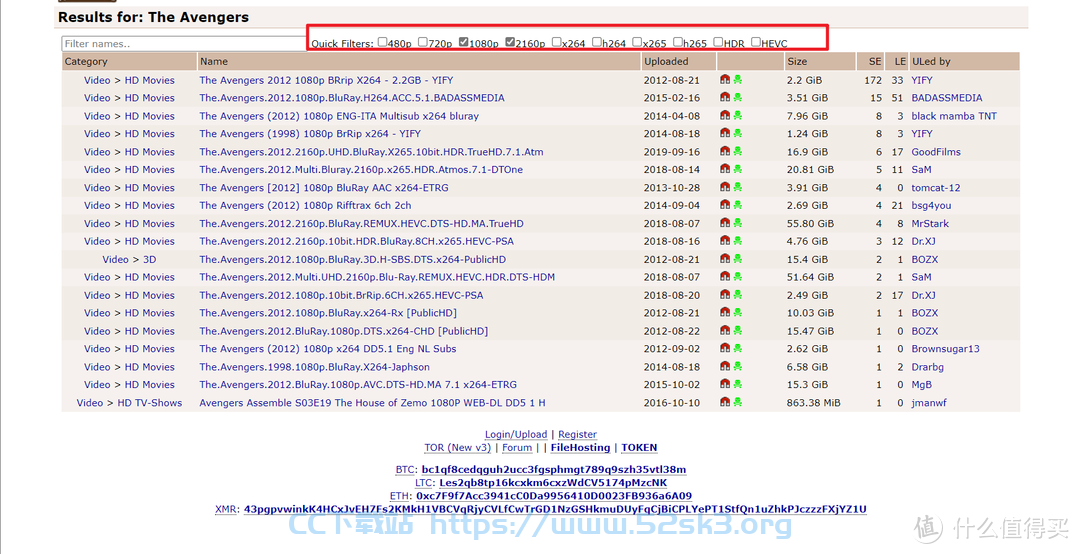The image size is (1080, 554).
Task: Open the TOKEN link
Action: [639, 447]
